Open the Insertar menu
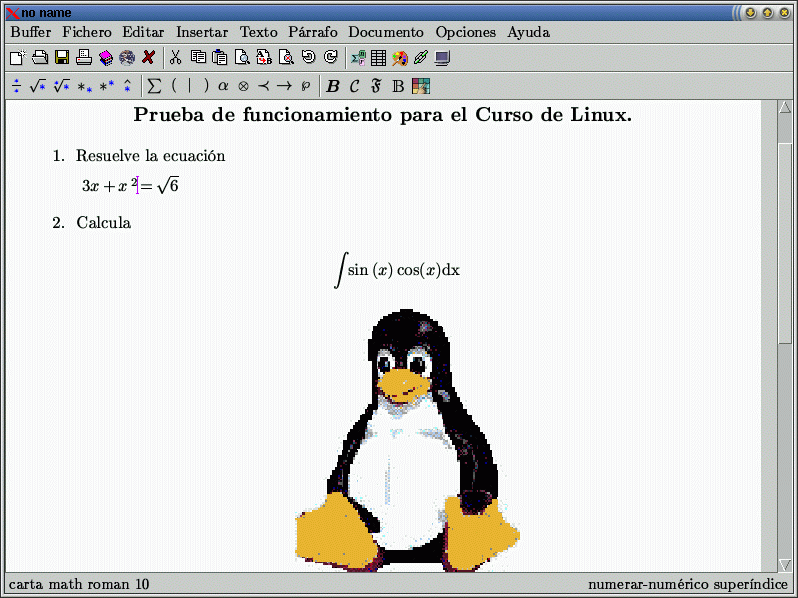This screenshot has height=598, width=798. 202,32
